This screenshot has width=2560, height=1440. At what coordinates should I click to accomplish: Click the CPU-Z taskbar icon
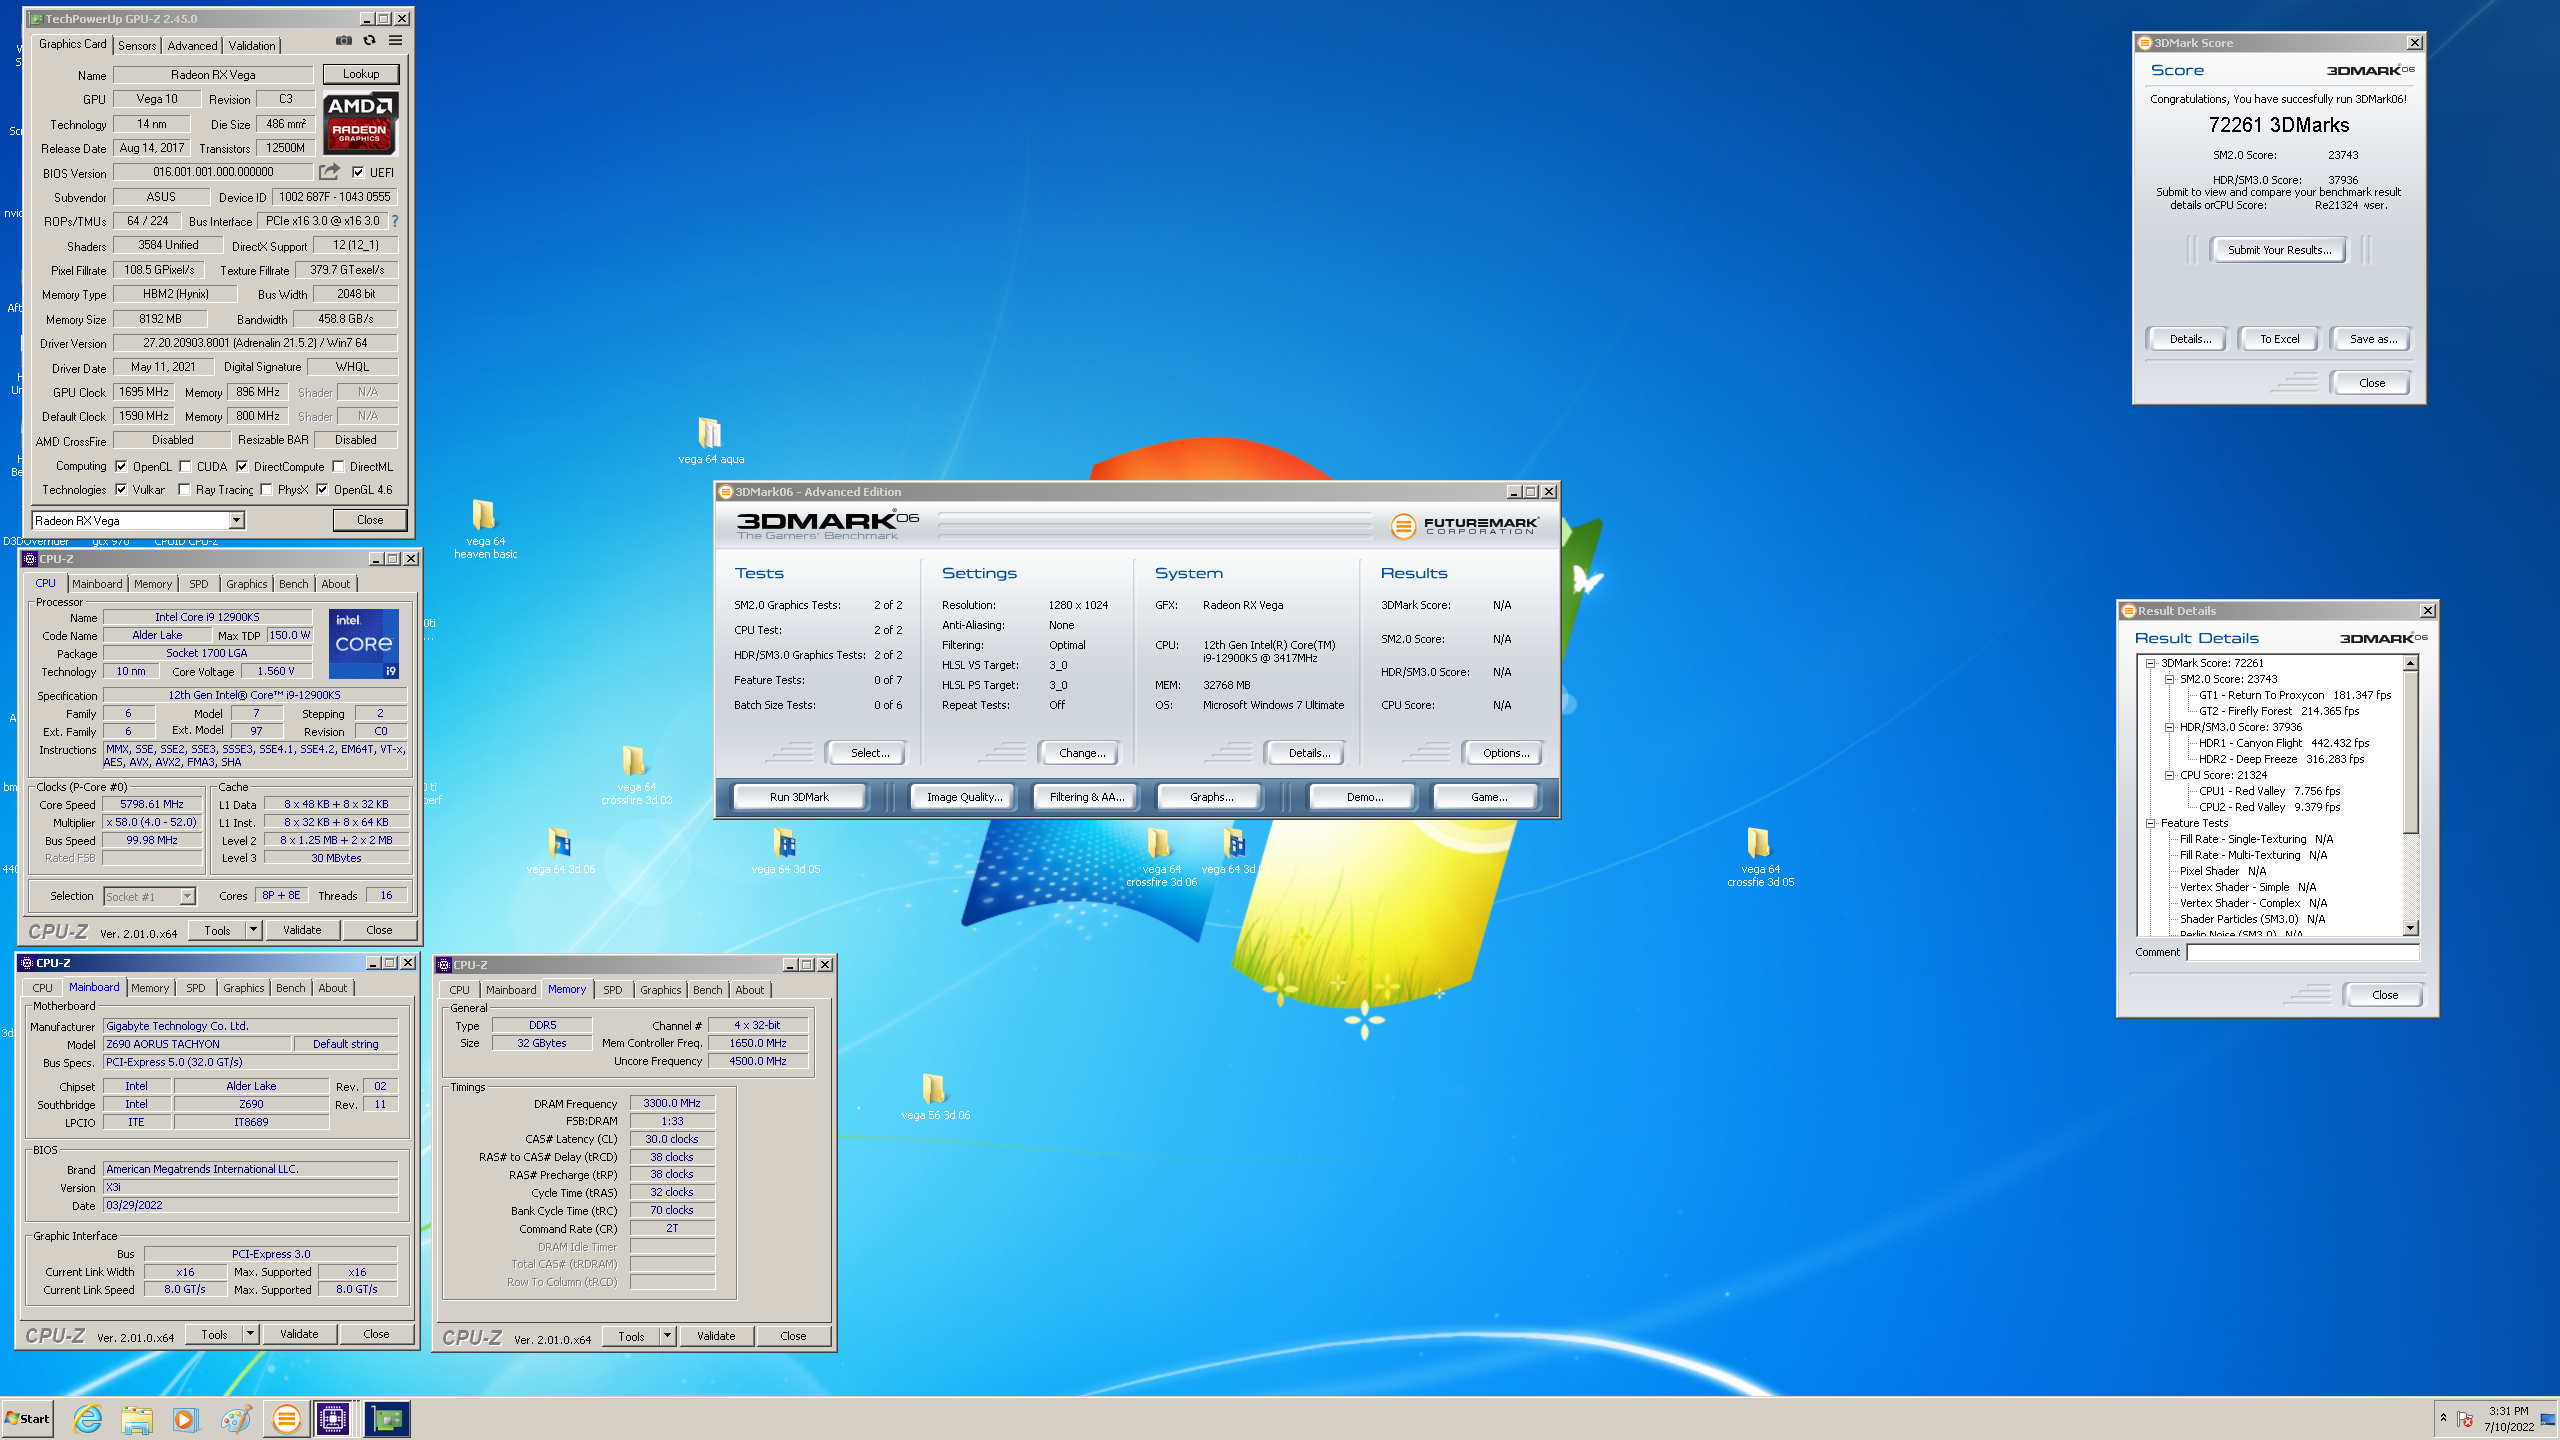click(333, 1418)
